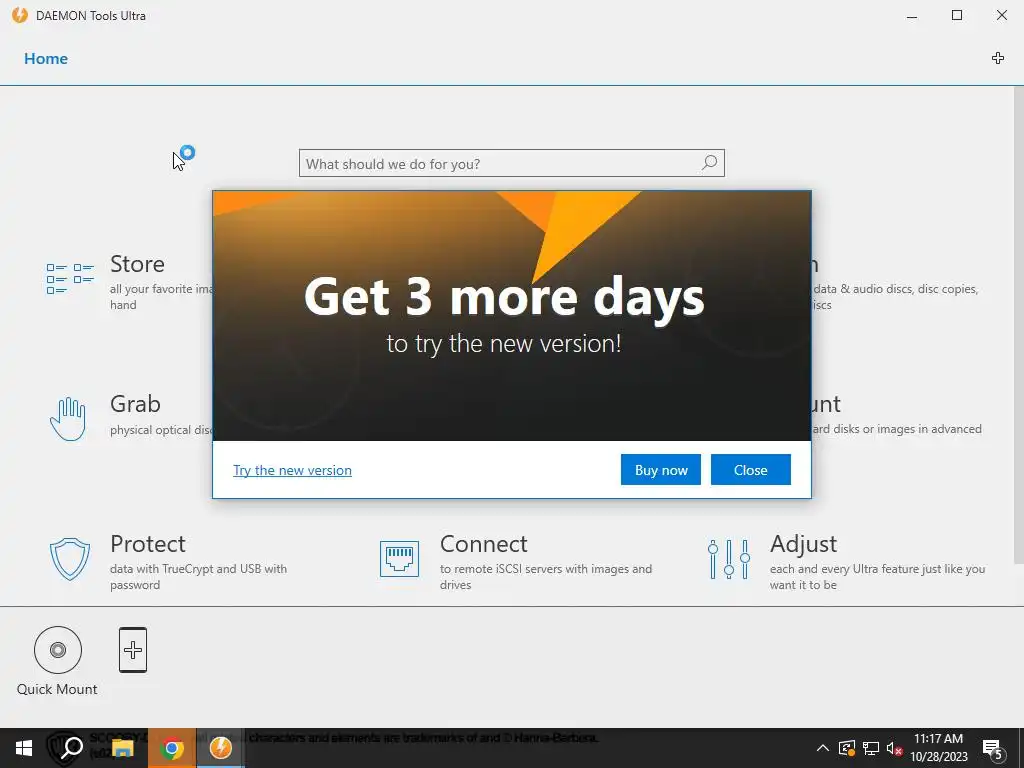Screen dimensions: 1024x768
Task: Open the notification center icon
Action: (x=993, y=748)
